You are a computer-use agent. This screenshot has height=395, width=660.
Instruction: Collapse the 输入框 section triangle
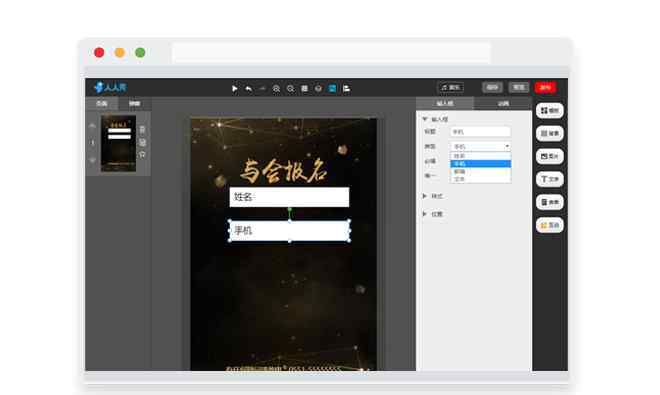(x=425, y=119)
